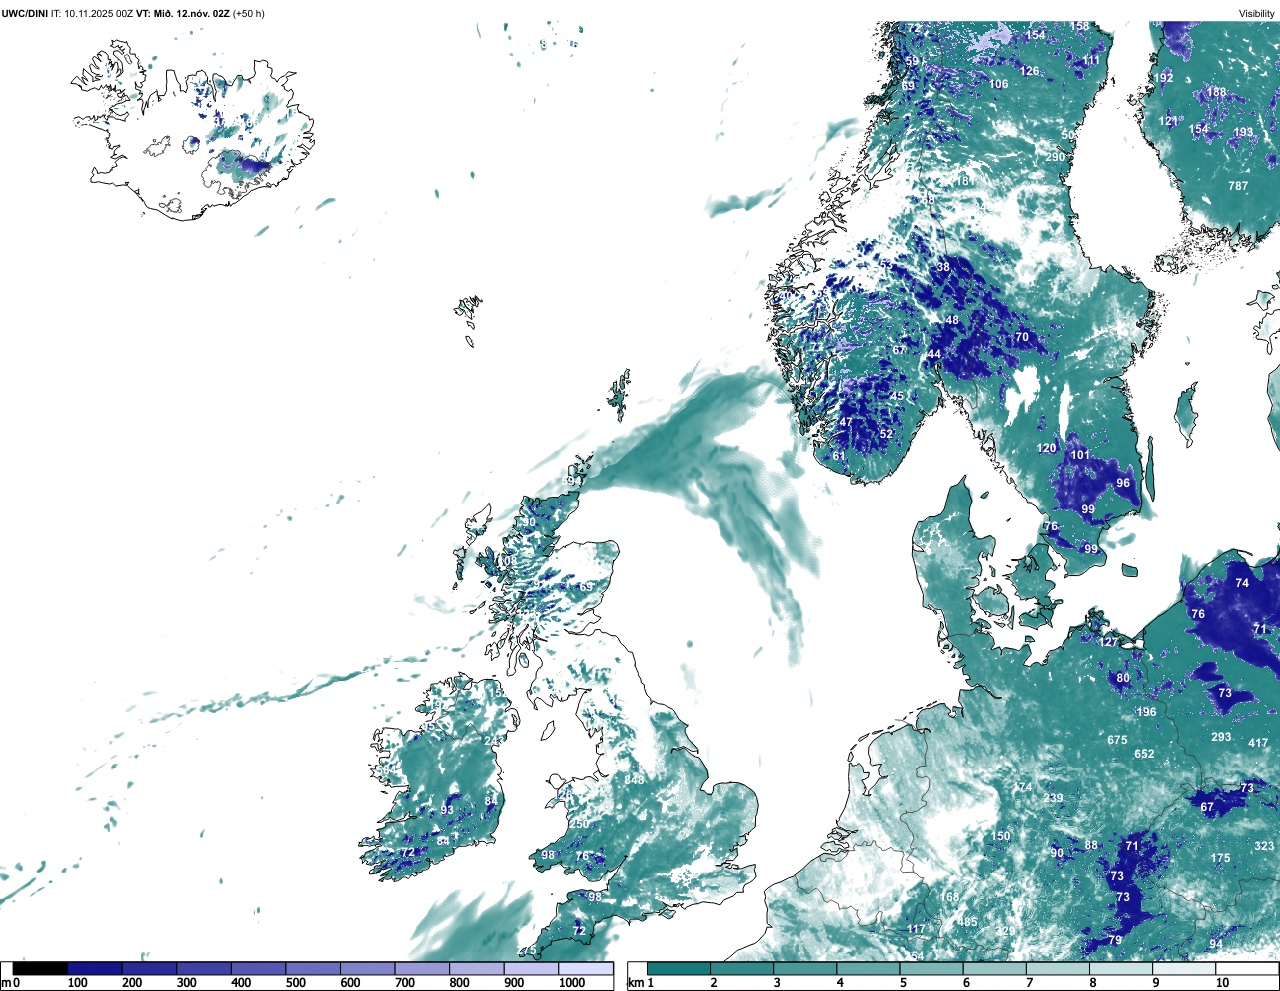Viewport: 1280px width, 991px height.
Task: Click the '848' value in northern England
Action: [634, 779]
